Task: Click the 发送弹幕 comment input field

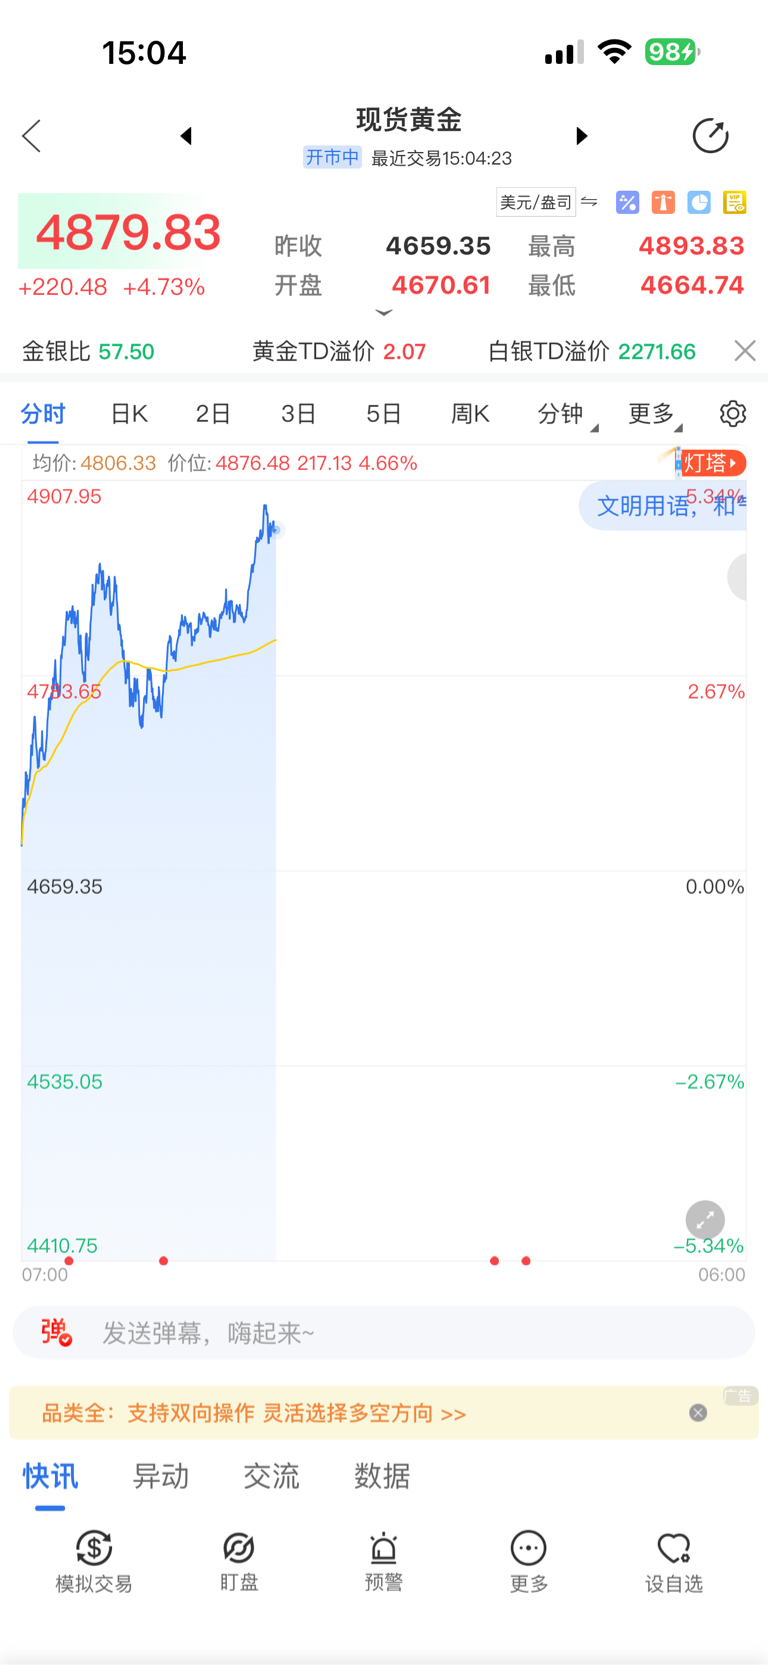Action: click(400, 1333)
